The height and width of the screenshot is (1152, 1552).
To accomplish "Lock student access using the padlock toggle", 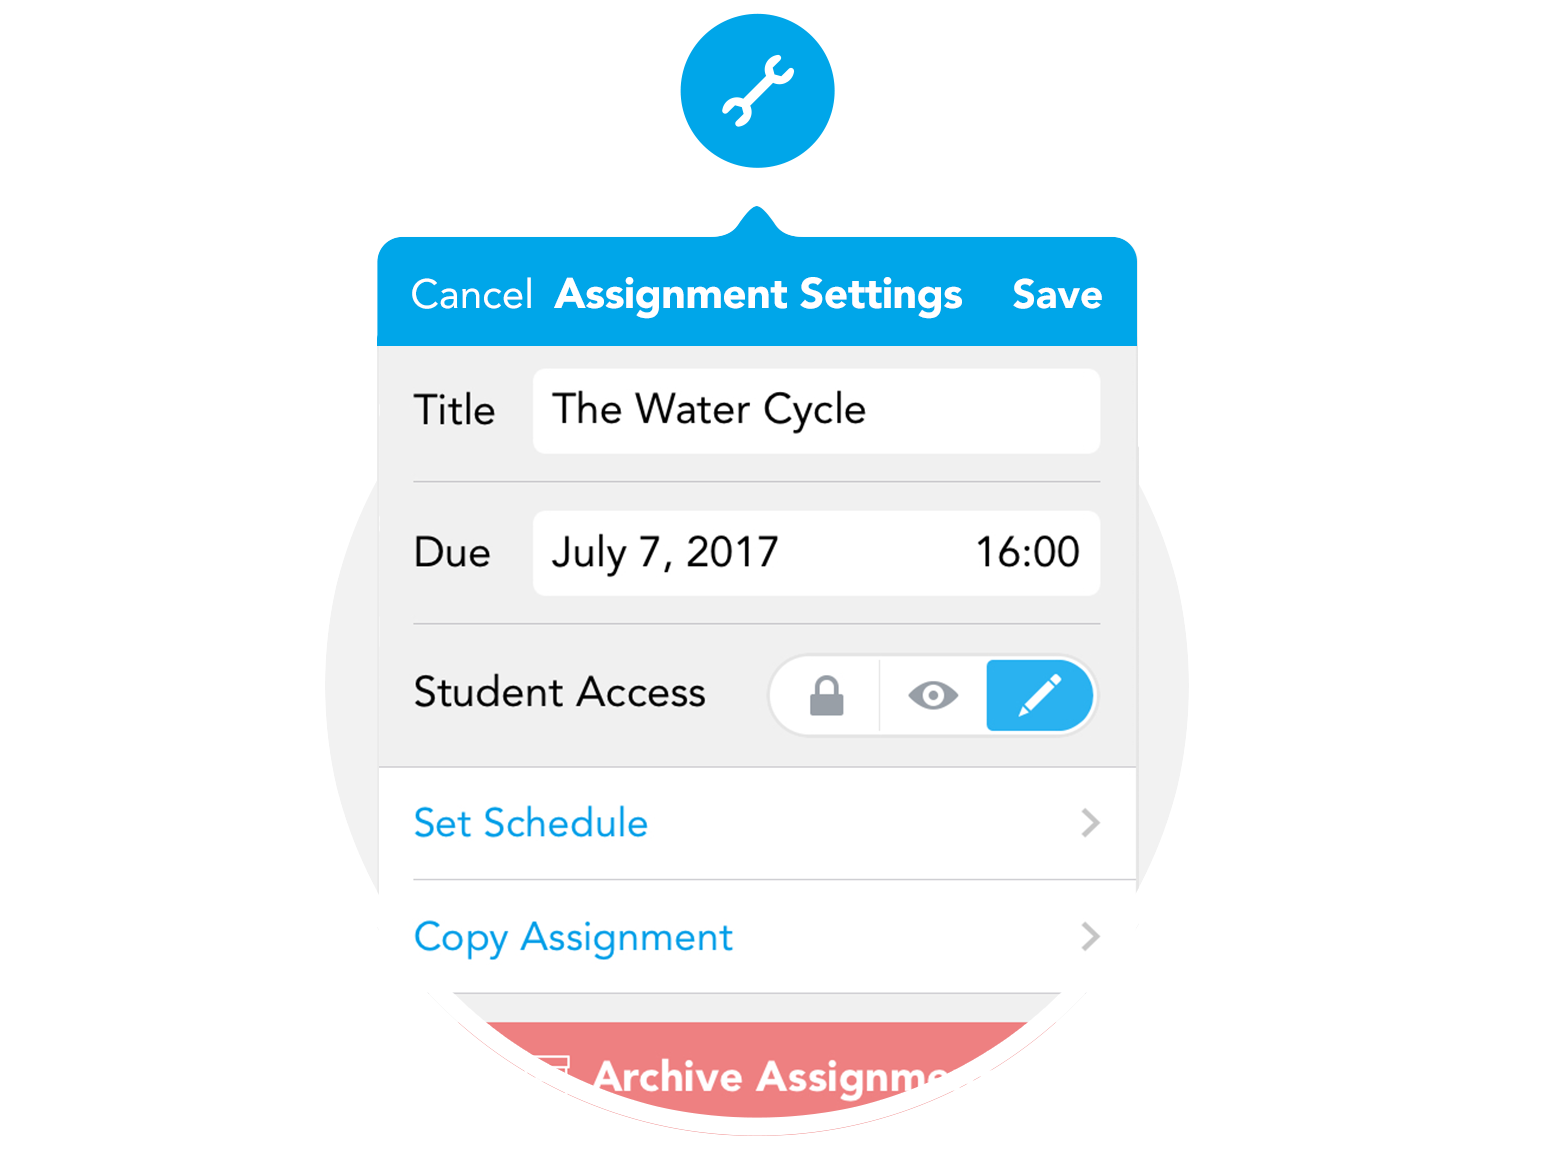I will (826, 695).
